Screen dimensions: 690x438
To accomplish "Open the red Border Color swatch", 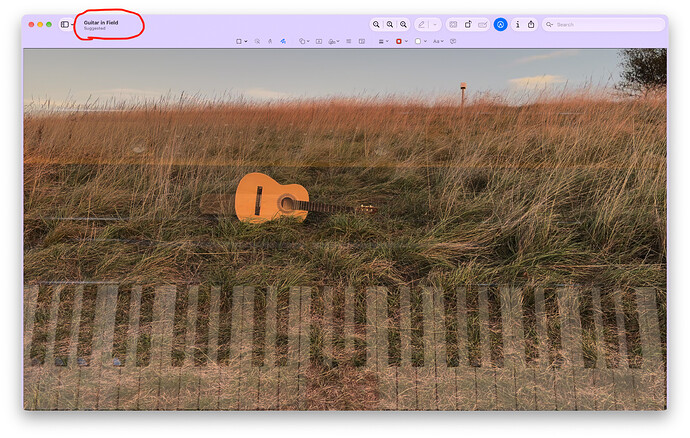I will coord(401,41).
